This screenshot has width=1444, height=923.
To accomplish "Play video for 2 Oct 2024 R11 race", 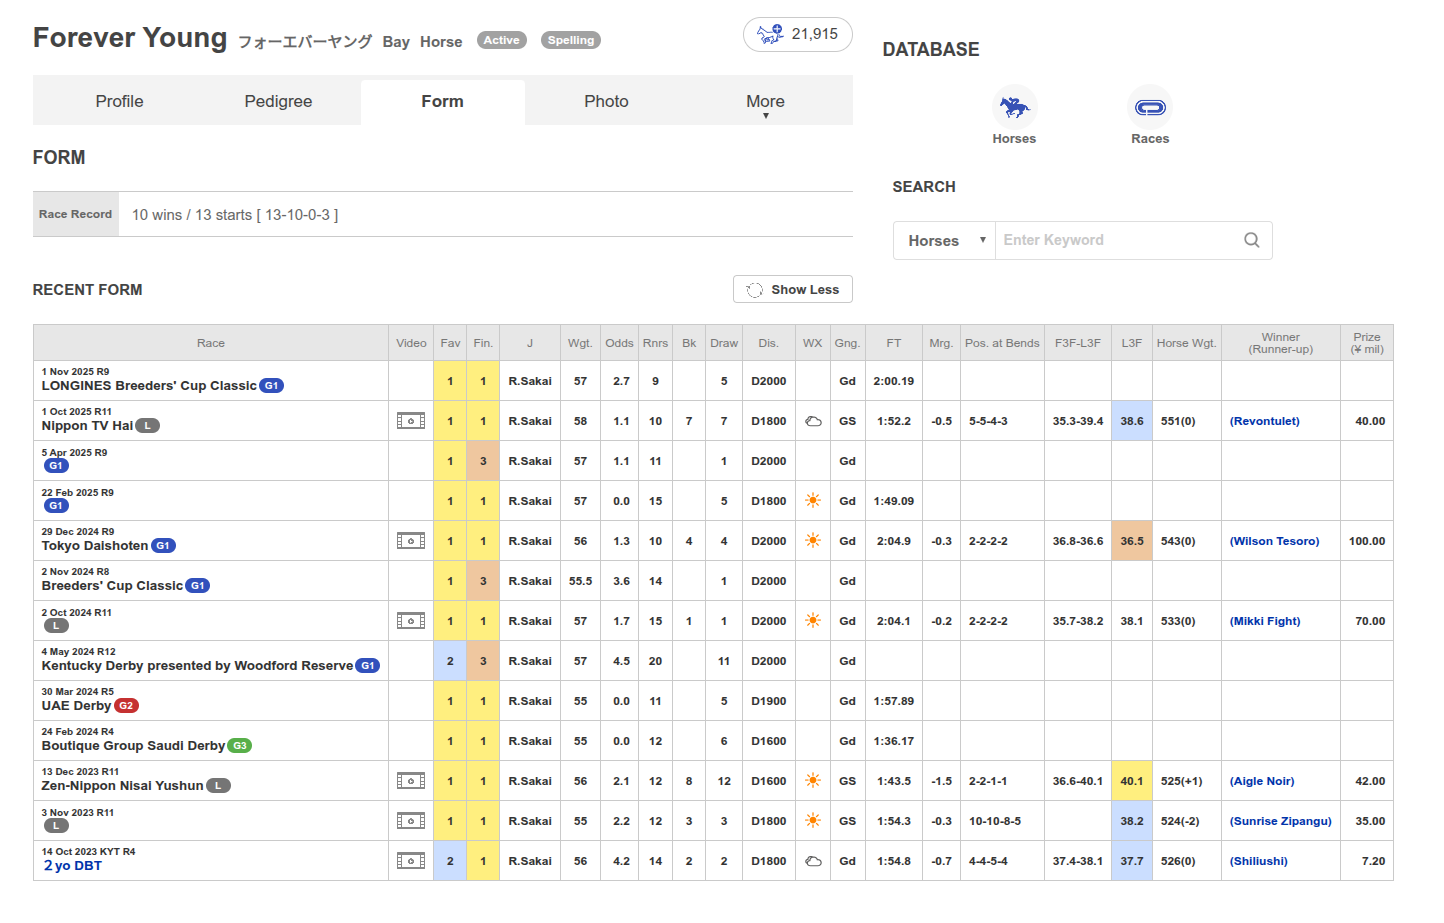I will pos(411,621).
